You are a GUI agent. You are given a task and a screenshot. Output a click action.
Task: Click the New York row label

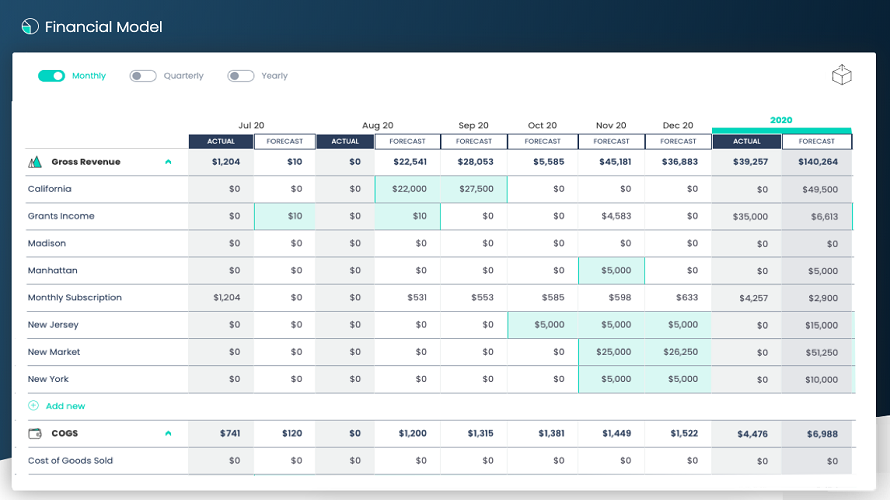[x=48, y=379]
